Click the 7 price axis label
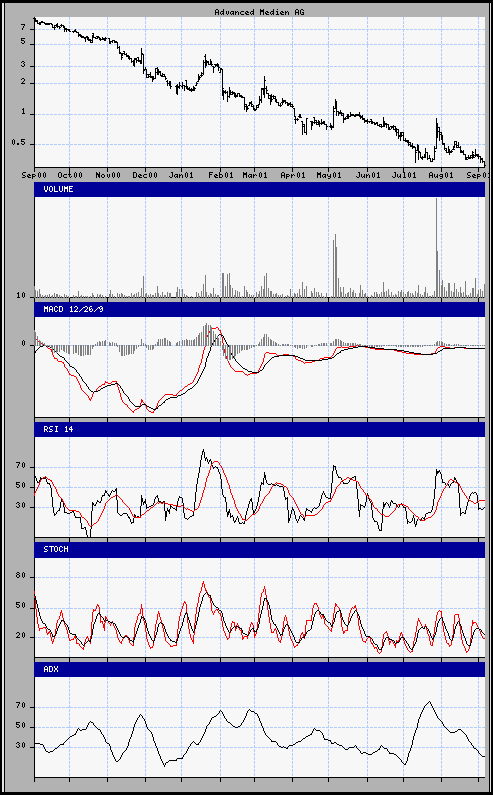Image resolution: width=493 pixels, height=795 pixels. (x=23, y=29)
